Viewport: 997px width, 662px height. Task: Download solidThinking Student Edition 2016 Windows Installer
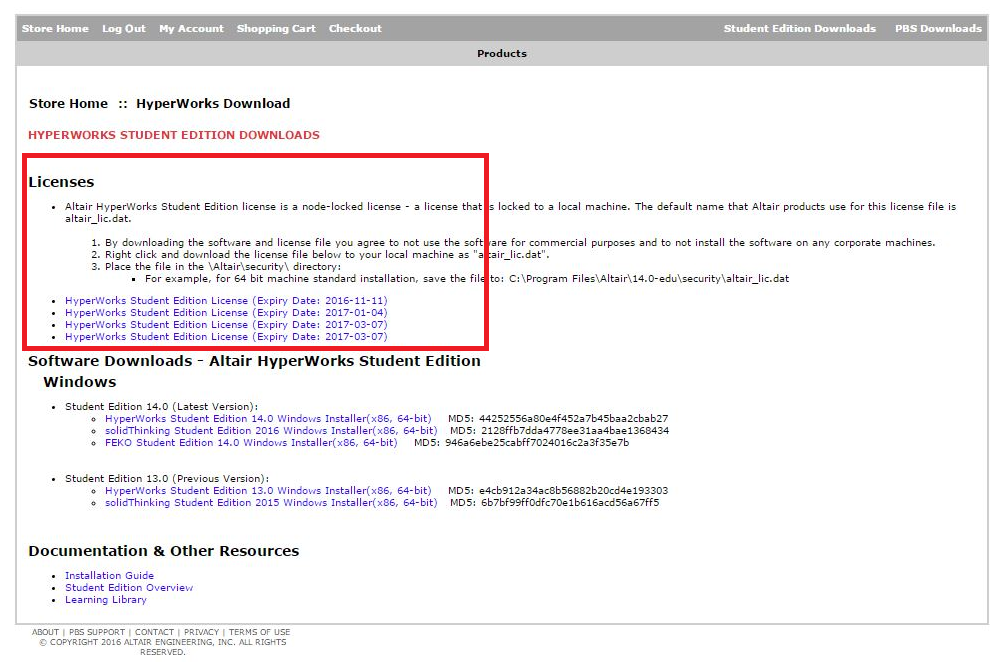(271, 431)
